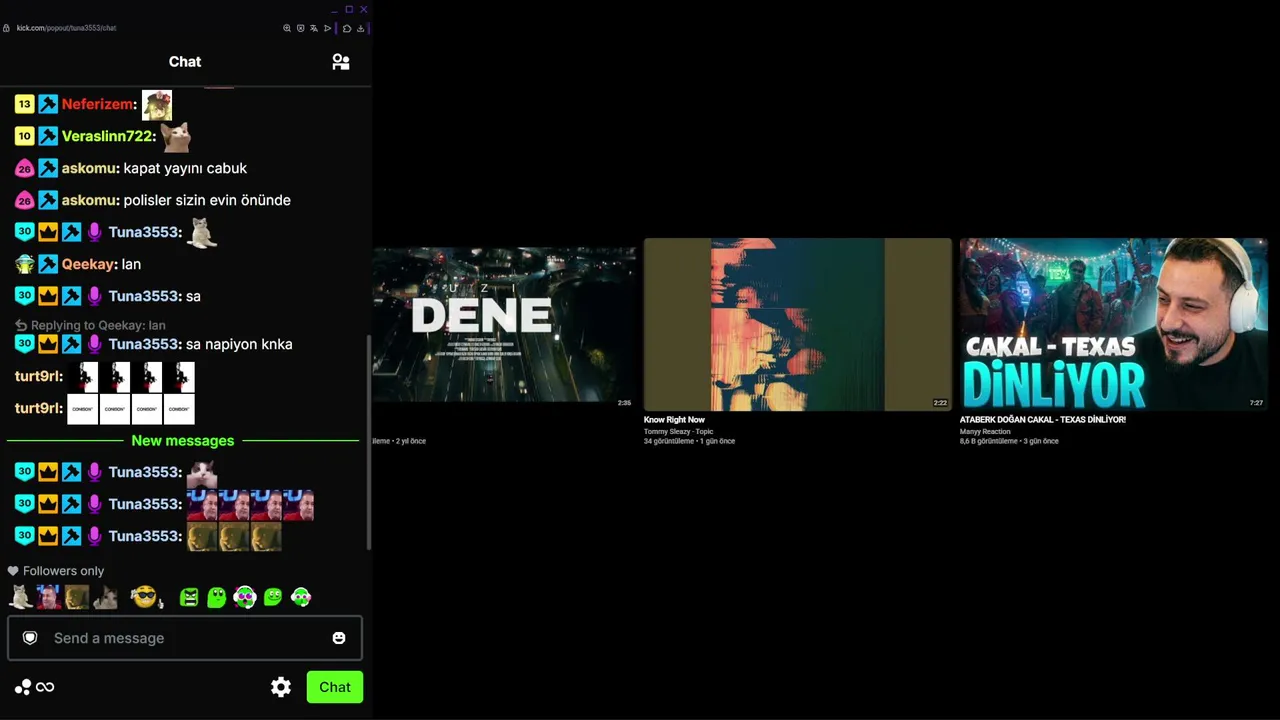
Task: Click '34 görüntüleme • 1 gün önce' text
Action: click(689, 441)
